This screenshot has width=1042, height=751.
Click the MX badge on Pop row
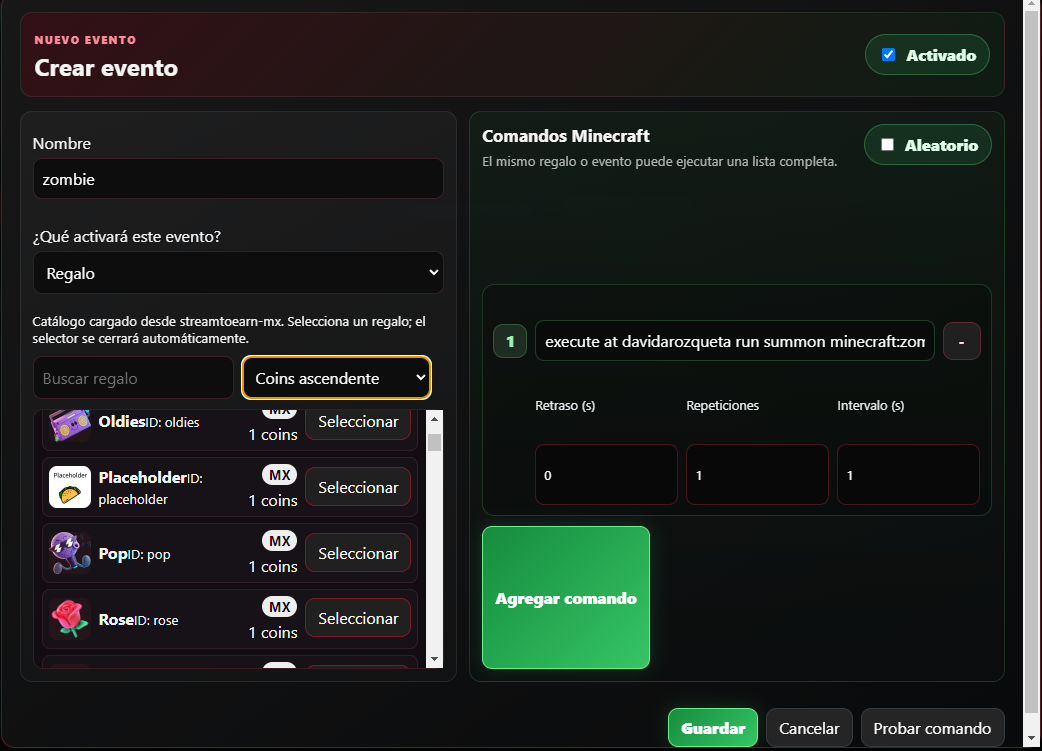[x=280, y=540]
